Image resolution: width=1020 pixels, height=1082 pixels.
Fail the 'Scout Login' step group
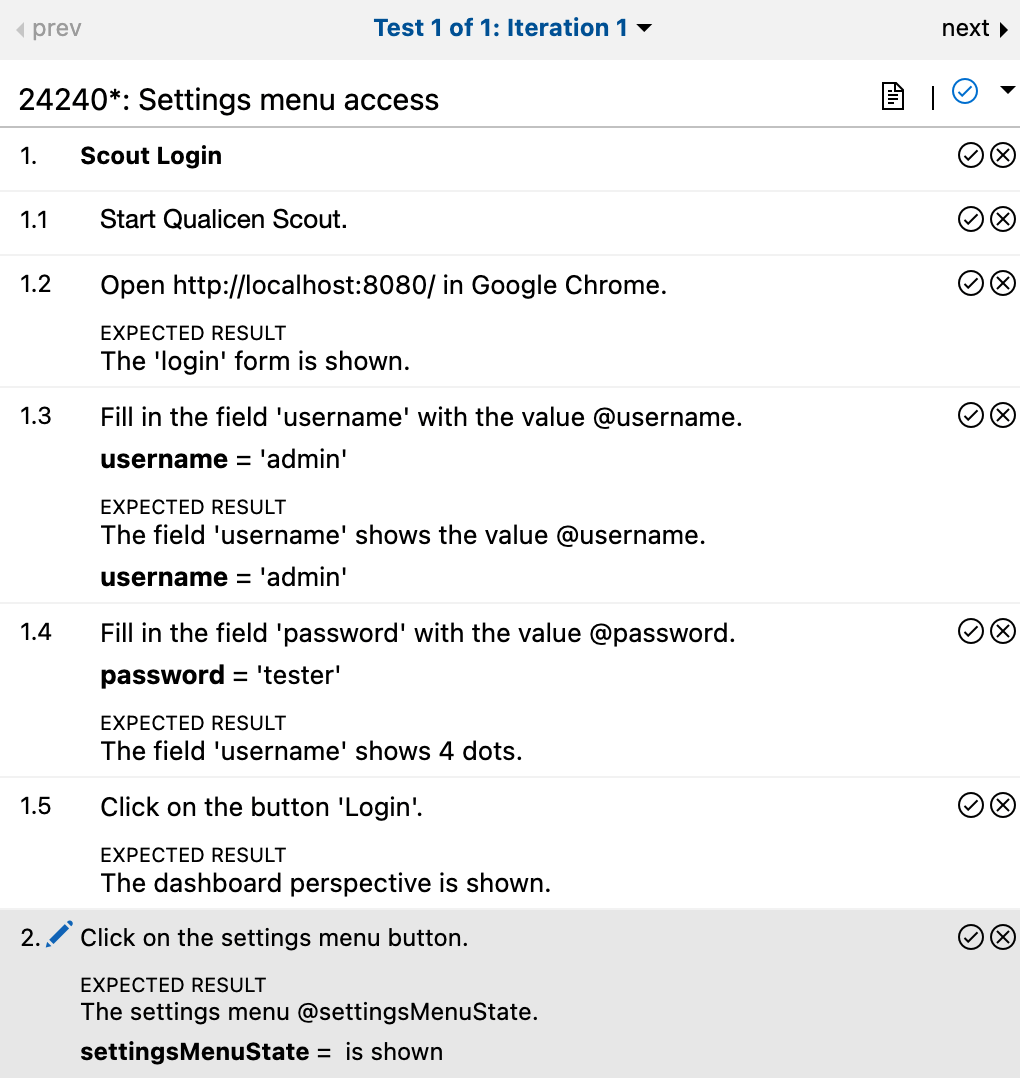pyautogui.click(x=1003, y=155)
